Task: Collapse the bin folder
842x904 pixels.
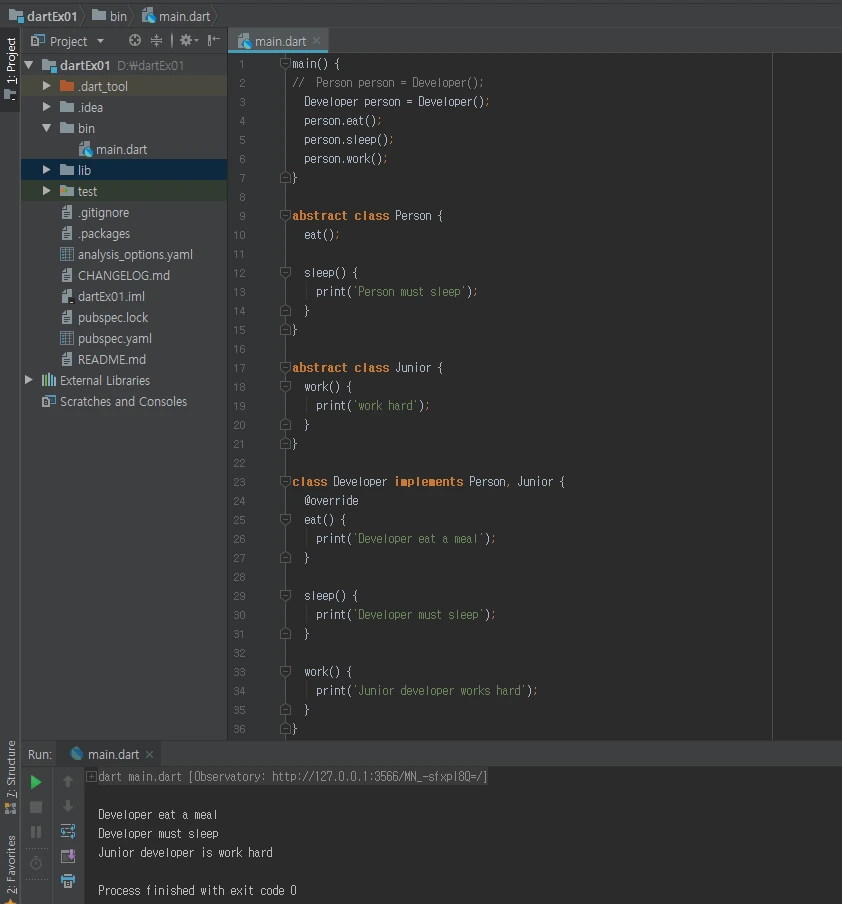Action: (x=46, y=128)
